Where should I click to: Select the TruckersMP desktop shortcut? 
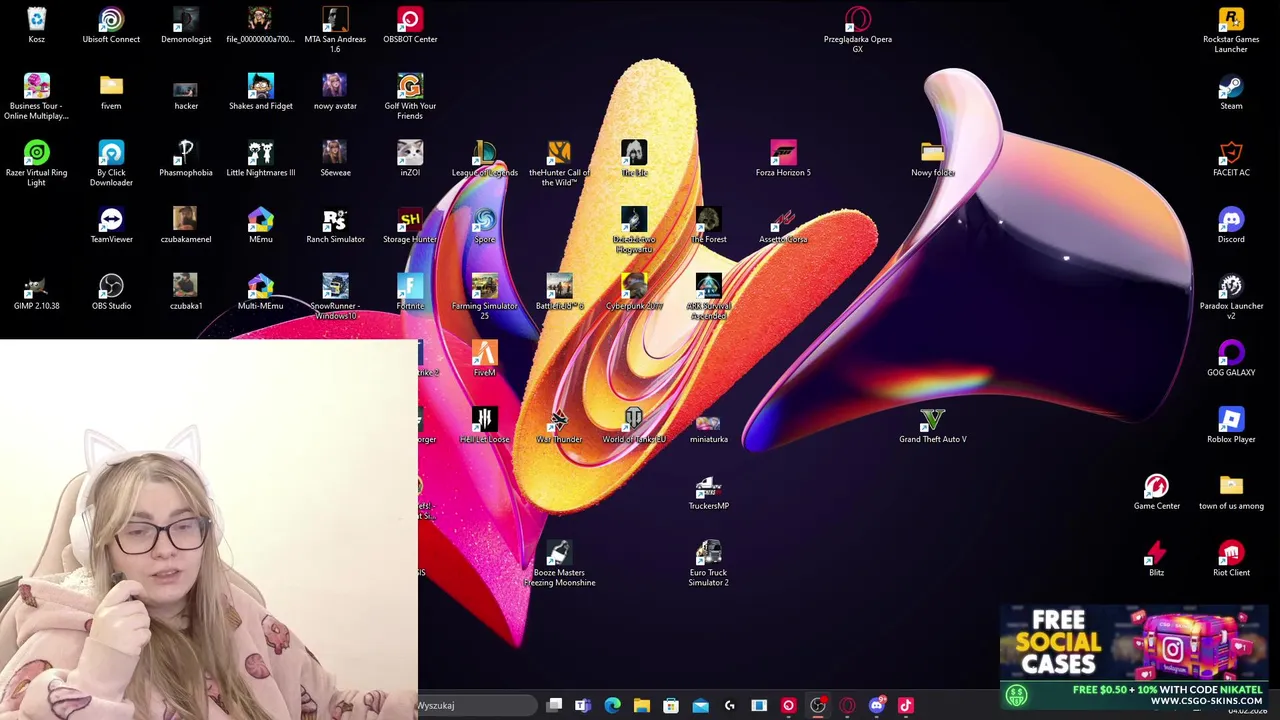[708, 493]
